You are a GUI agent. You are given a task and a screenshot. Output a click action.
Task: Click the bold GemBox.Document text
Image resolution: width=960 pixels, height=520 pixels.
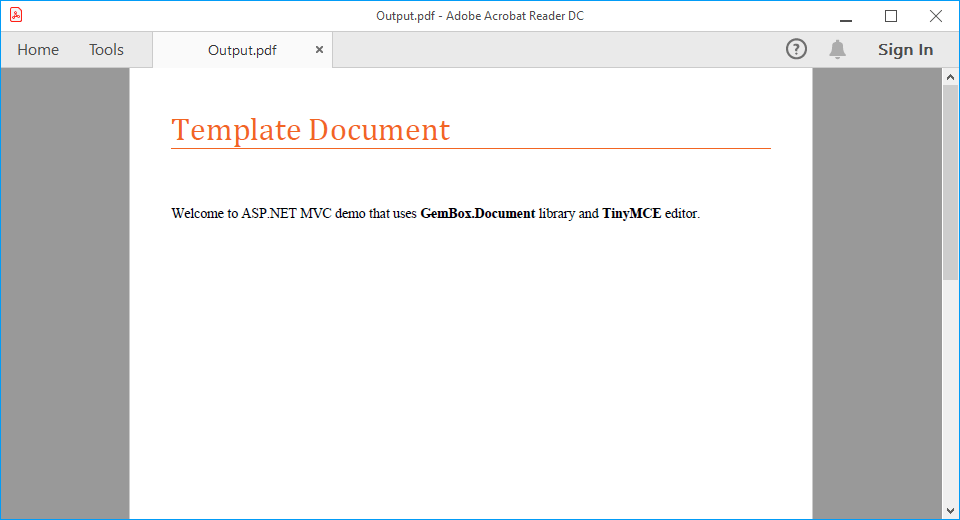point(477,213)
